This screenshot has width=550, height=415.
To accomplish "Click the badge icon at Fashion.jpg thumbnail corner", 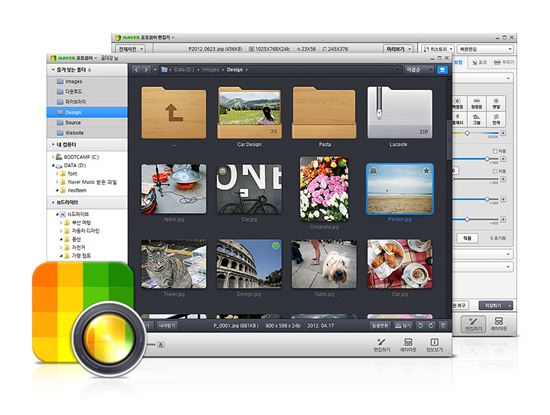I will click(x=373, y=171).
